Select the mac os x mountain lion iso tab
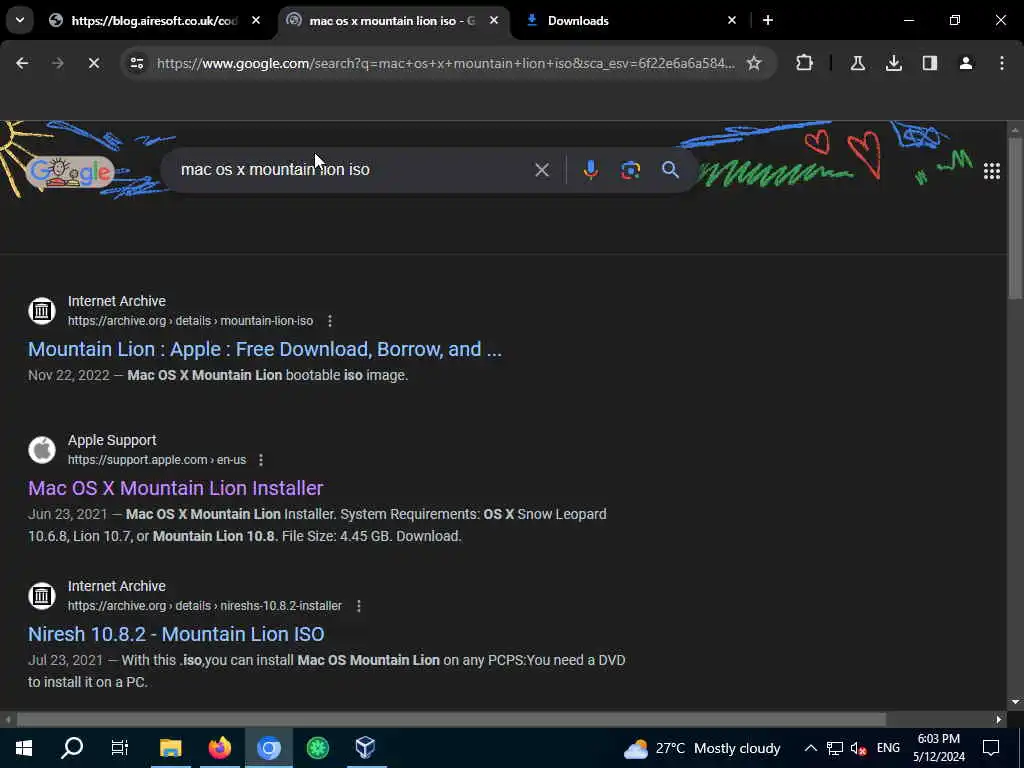The width and height of the screenshot is (1024, 768). tap(392, 21)
